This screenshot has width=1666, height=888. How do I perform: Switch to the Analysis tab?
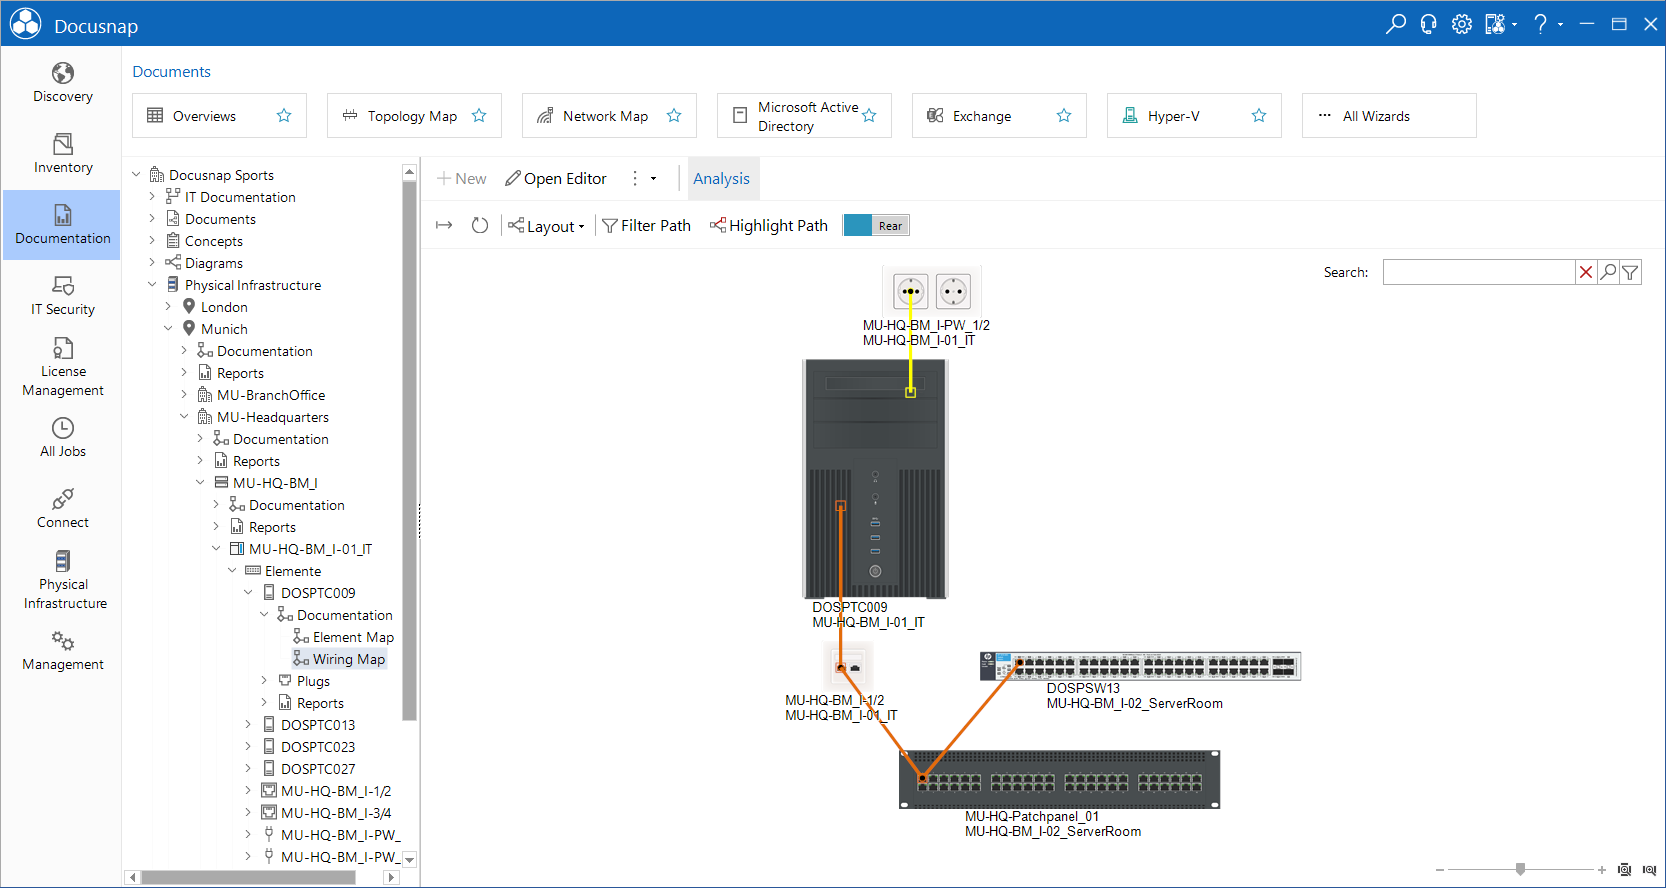point(721,179)
